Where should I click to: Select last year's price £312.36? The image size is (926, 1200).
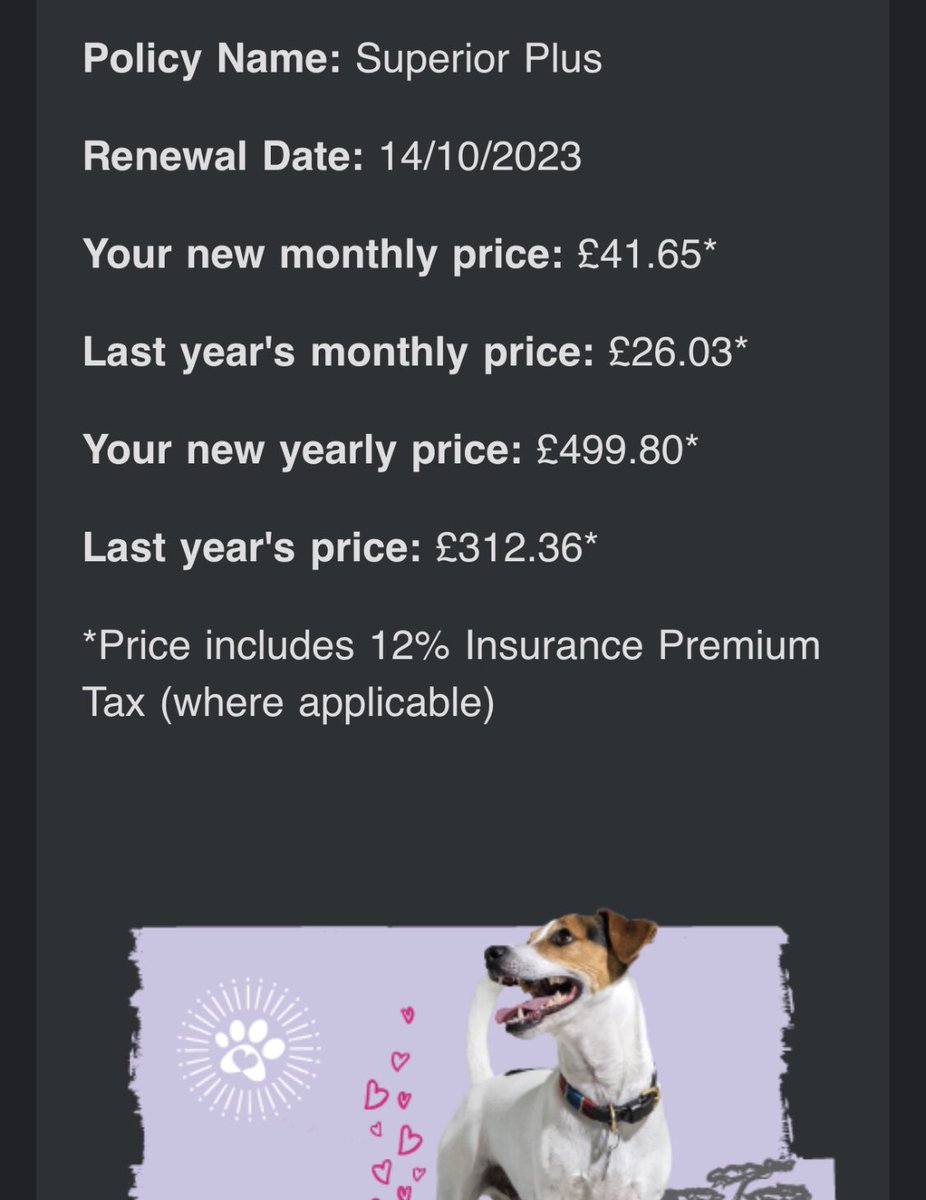click(x=517, y=548)
